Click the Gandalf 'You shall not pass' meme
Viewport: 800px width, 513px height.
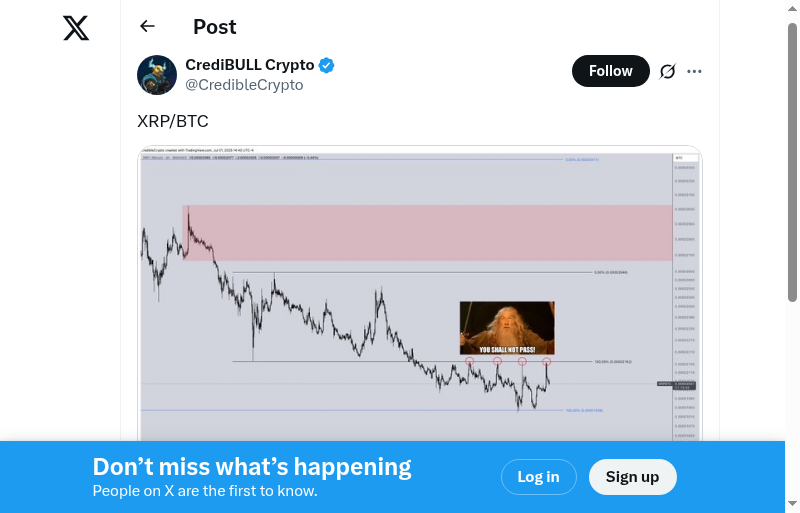pyautogui.click(x=507, y=328)
